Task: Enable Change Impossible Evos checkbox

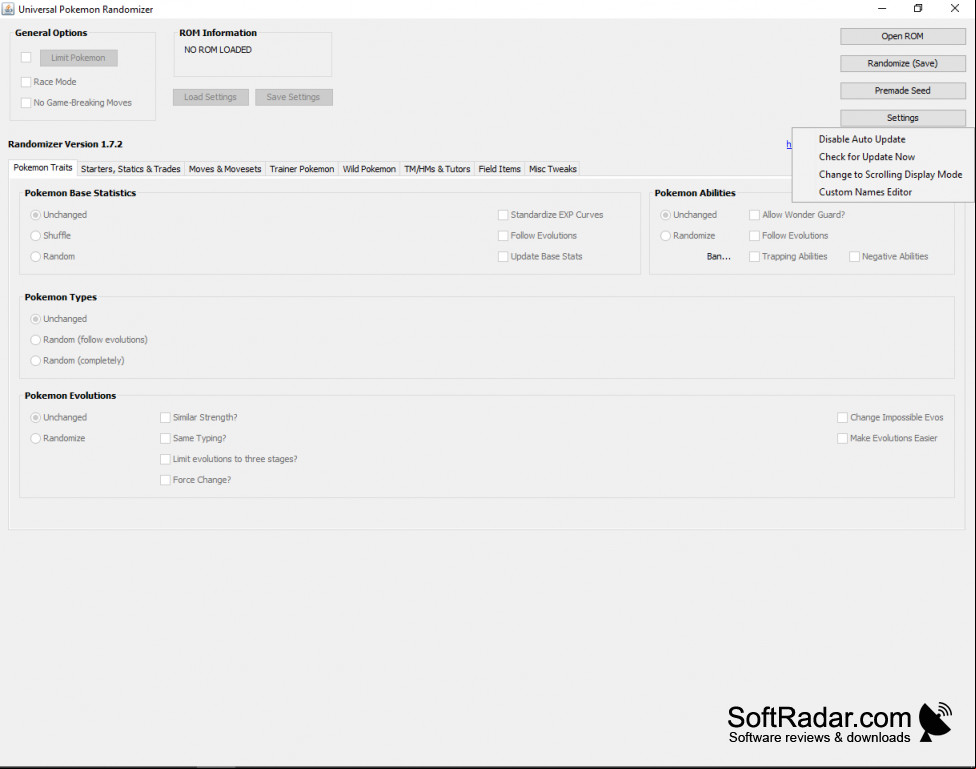Action: coord(842,417)
